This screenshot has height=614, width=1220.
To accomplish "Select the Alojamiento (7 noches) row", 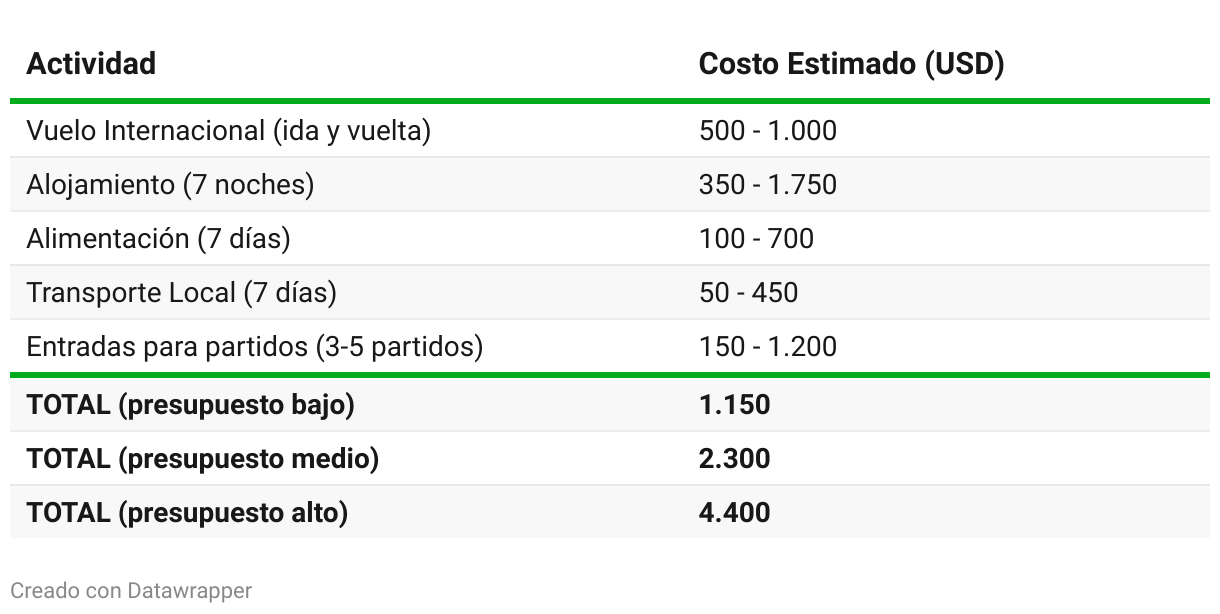I will (x=610, y=185).
